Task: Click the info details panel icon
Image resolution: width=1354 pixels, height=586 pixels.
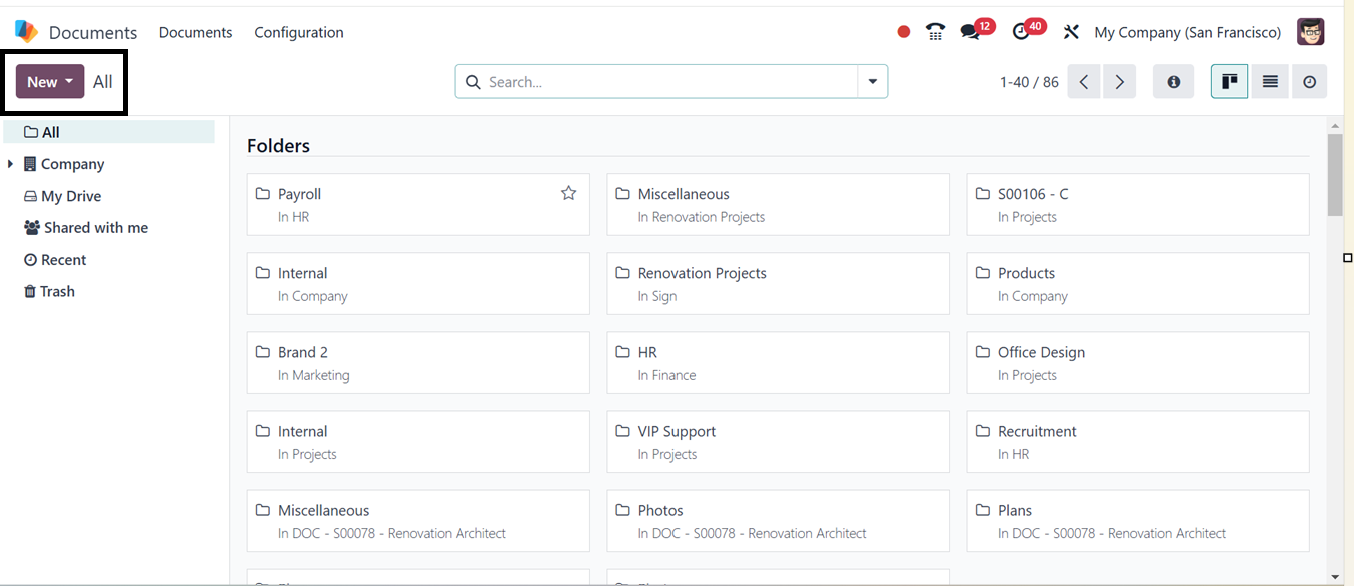Action: [1173, 82]
